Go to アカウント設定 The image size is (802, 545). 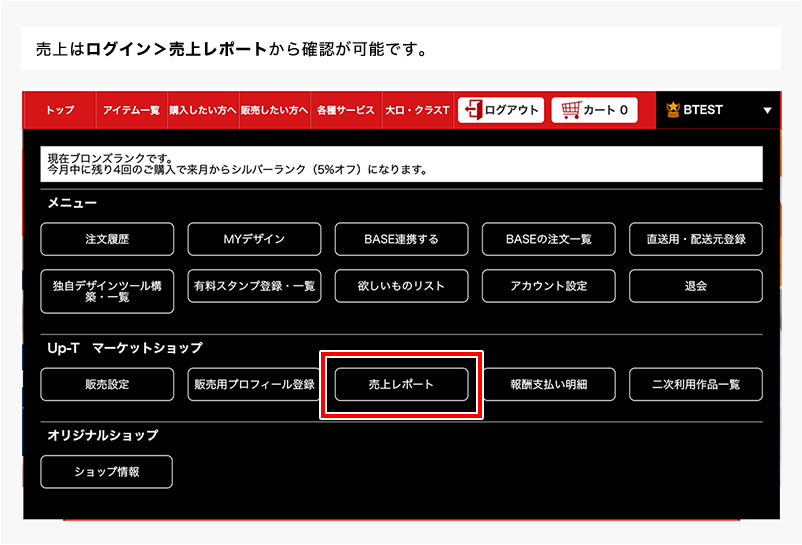[x=548, y=286]
